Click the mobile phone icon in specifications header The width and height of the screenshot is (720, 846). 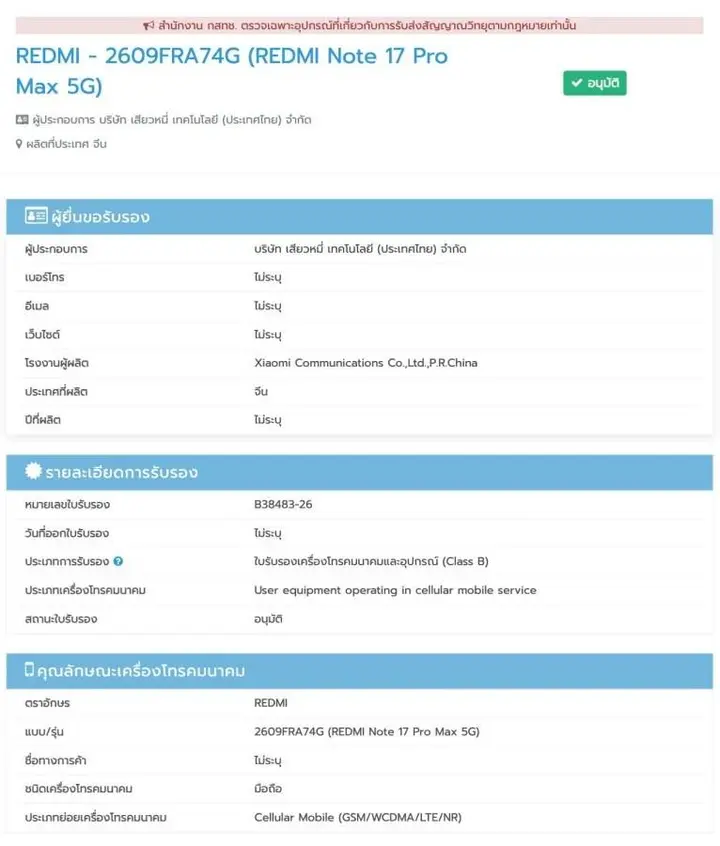[x=30, y=670]
